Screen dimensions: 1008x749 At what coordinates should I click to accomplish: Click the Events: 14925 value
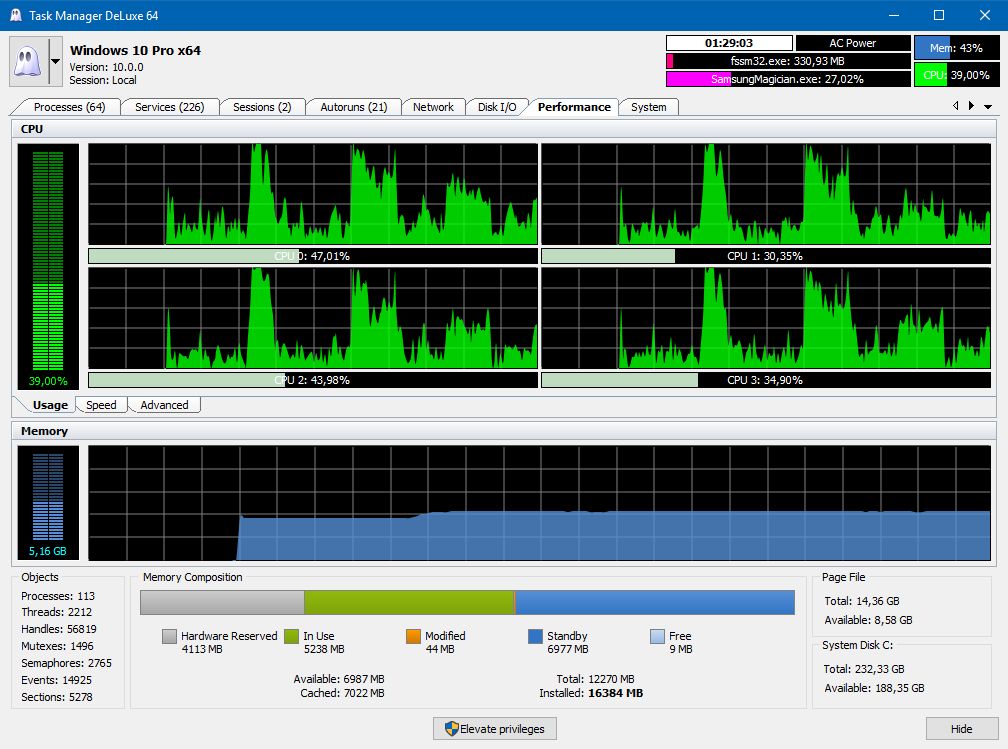[x=57, y=680]
